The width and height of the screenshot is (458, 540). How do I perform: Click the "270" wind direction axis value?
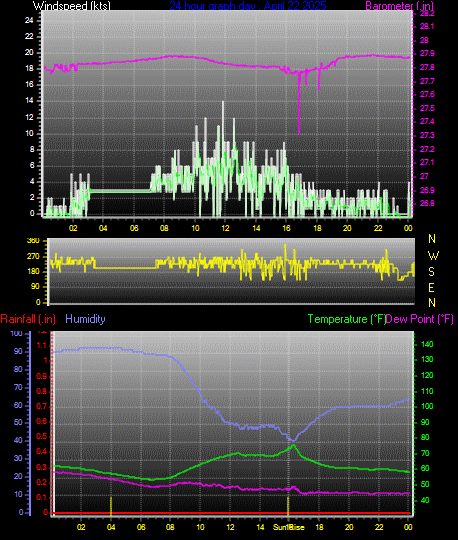tap(33, 257)
